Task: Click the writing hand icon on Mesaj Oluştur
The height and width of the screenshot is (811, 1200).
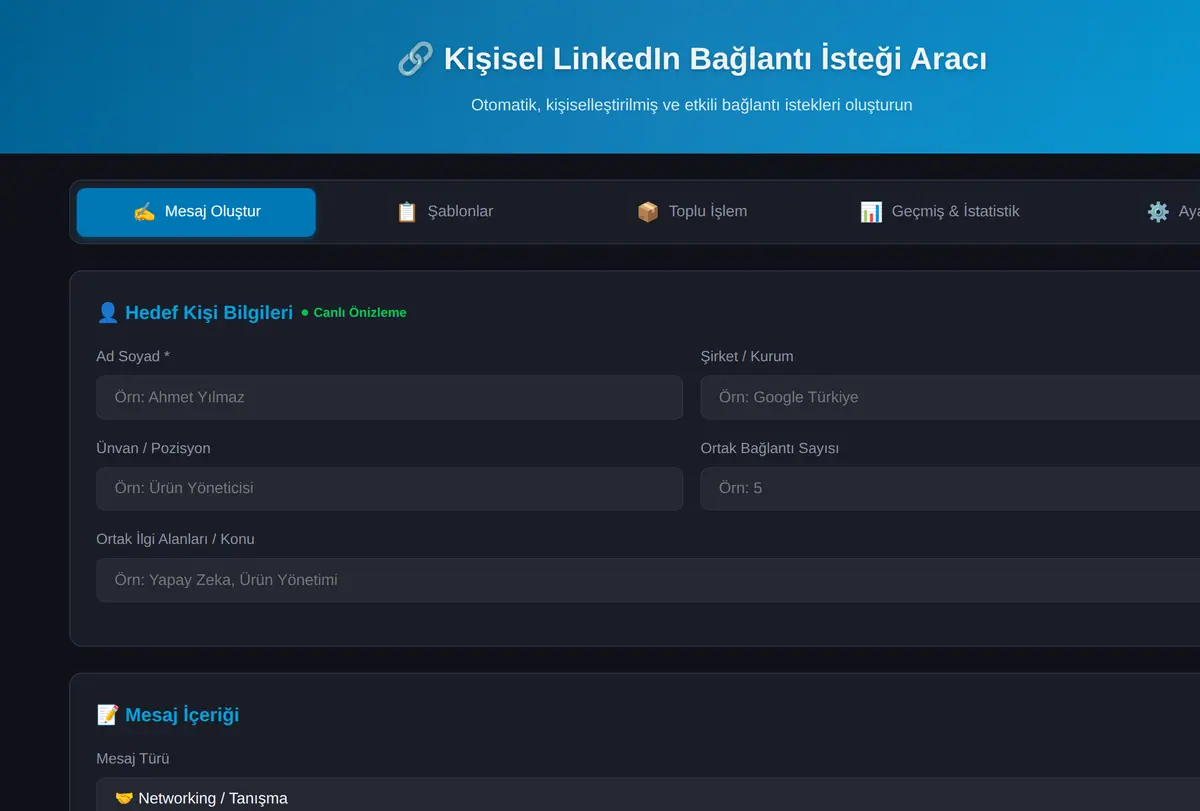Action: click(x=144, y=212)
